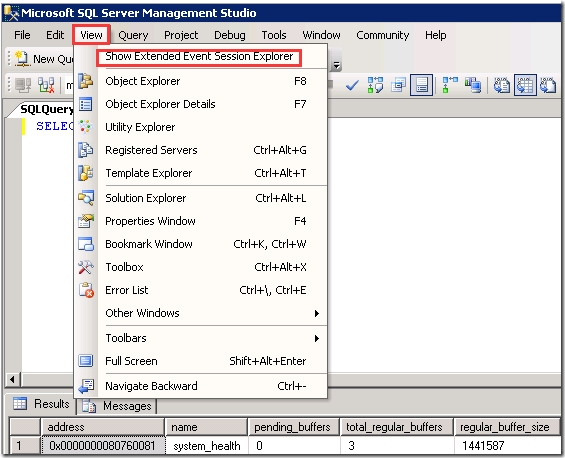Click the Connect toolbar icon
Image resolution: width=565 pixels, height=458 pixels.
pos(23,85)
